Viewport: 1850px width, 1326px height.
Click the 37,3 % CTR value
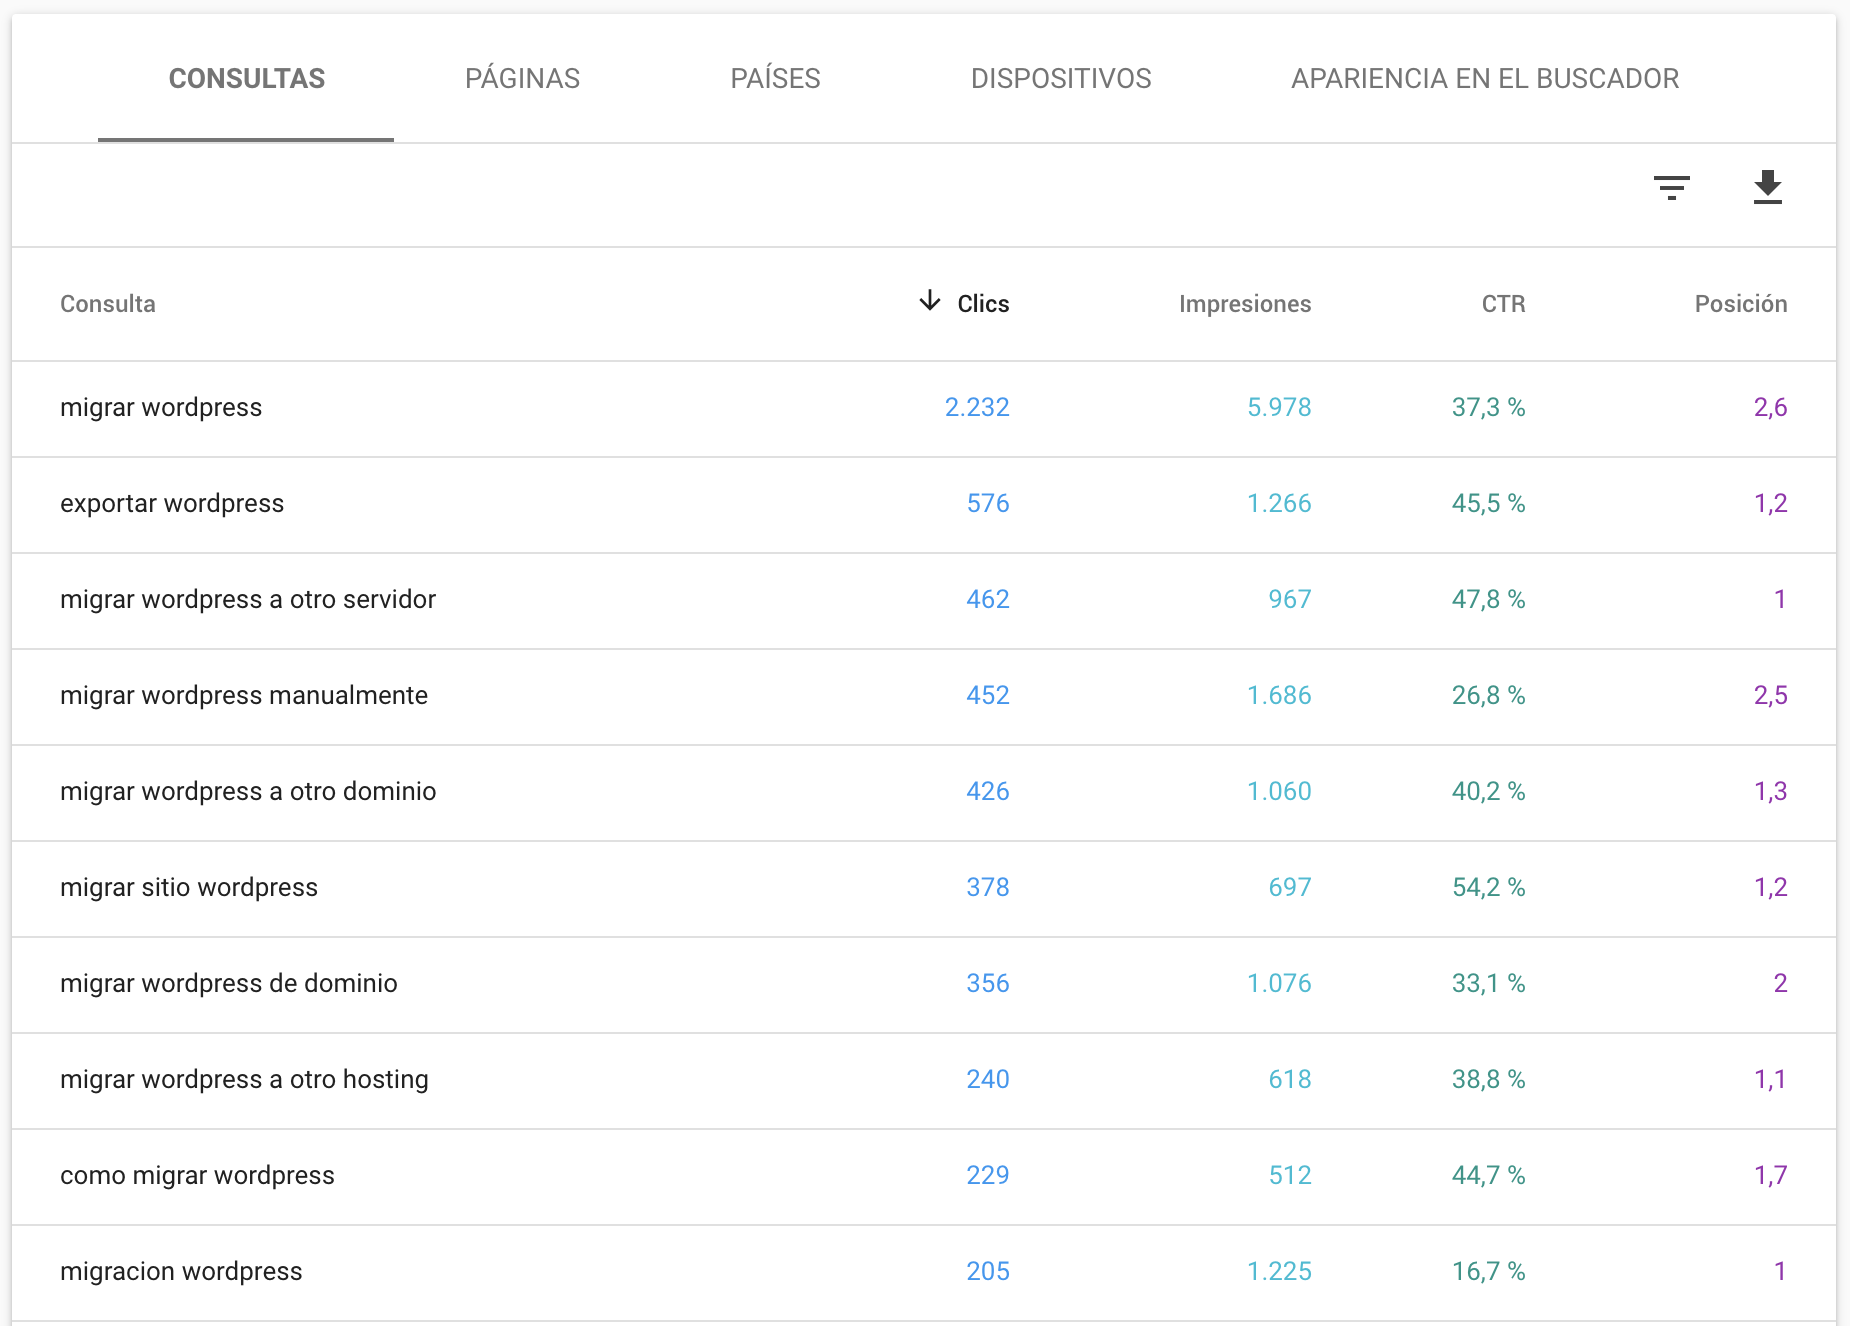coord(1488,407)
